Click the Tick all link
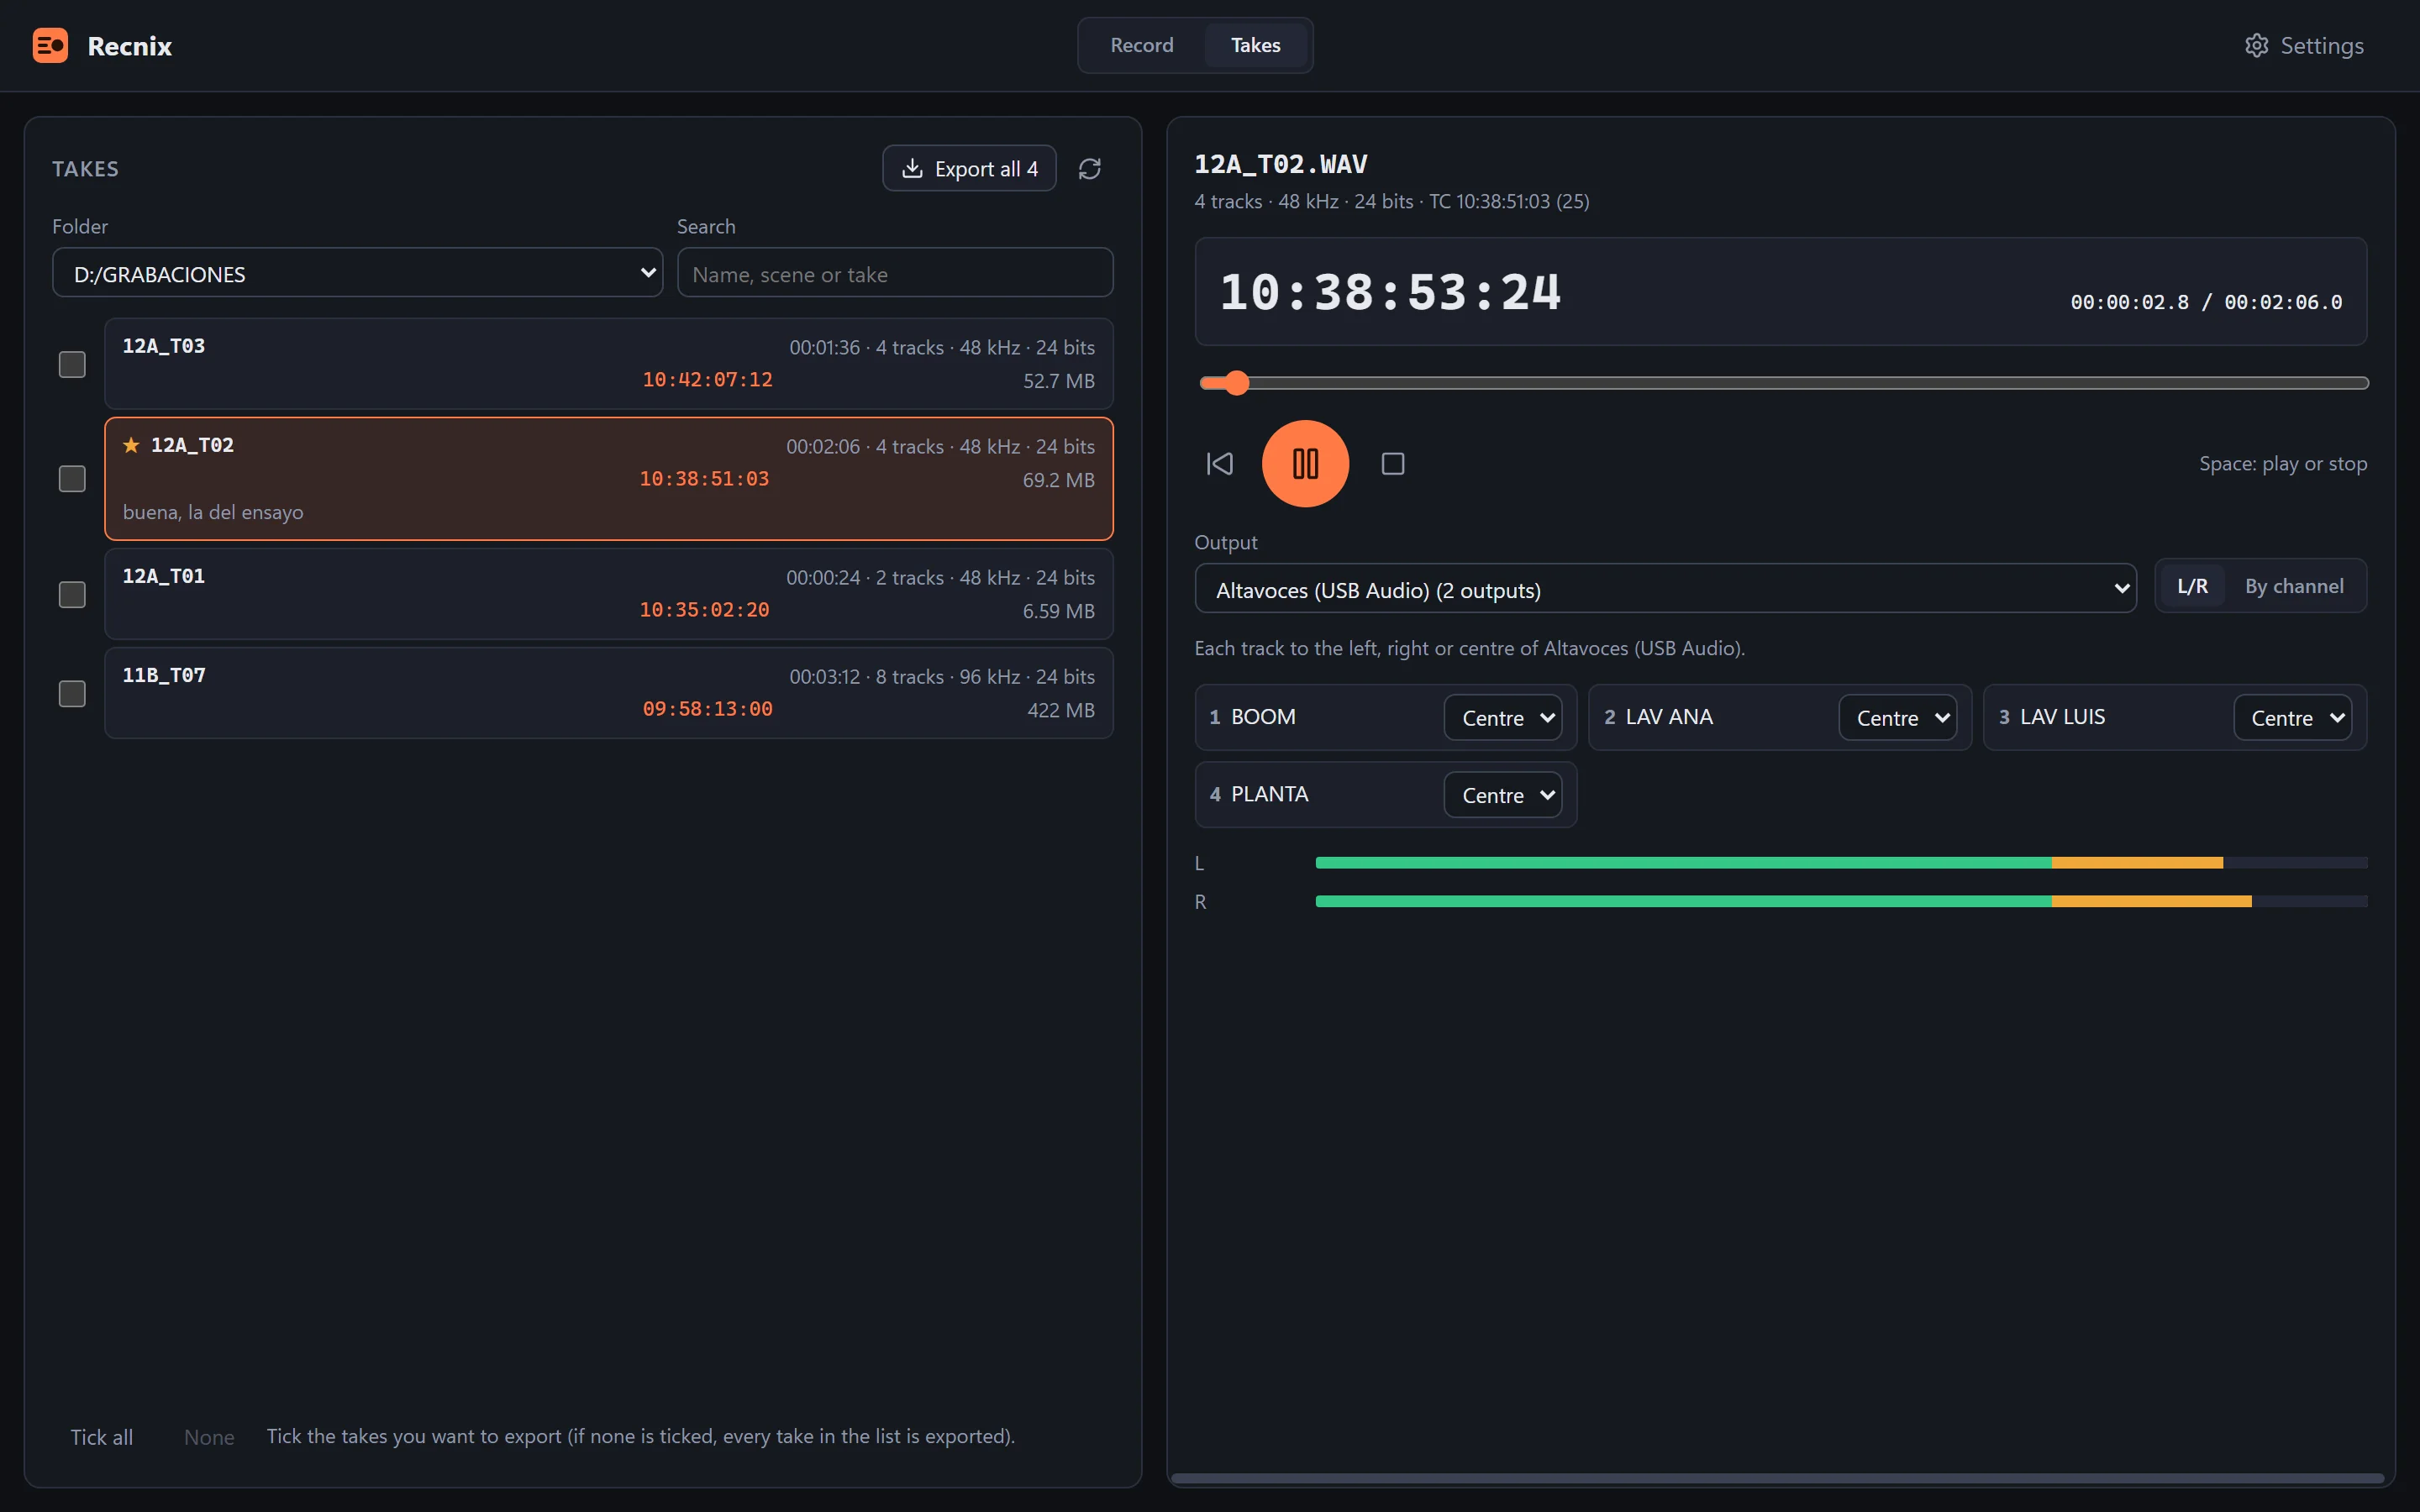Viewport: 2420px width, 1512px height. click(x=101, y=1437)
